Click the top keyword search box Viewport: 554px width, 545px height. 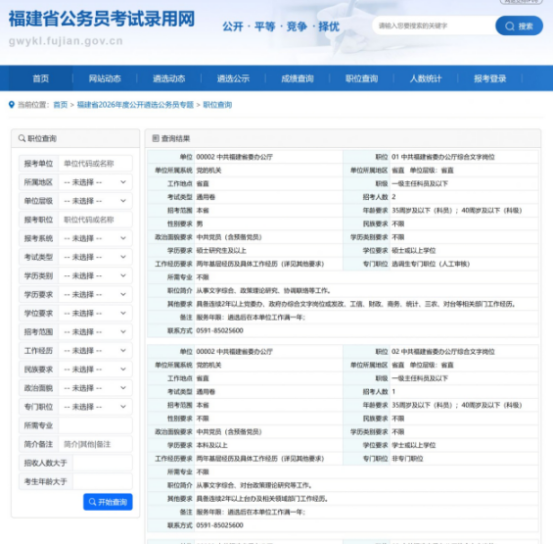(435, 26)
